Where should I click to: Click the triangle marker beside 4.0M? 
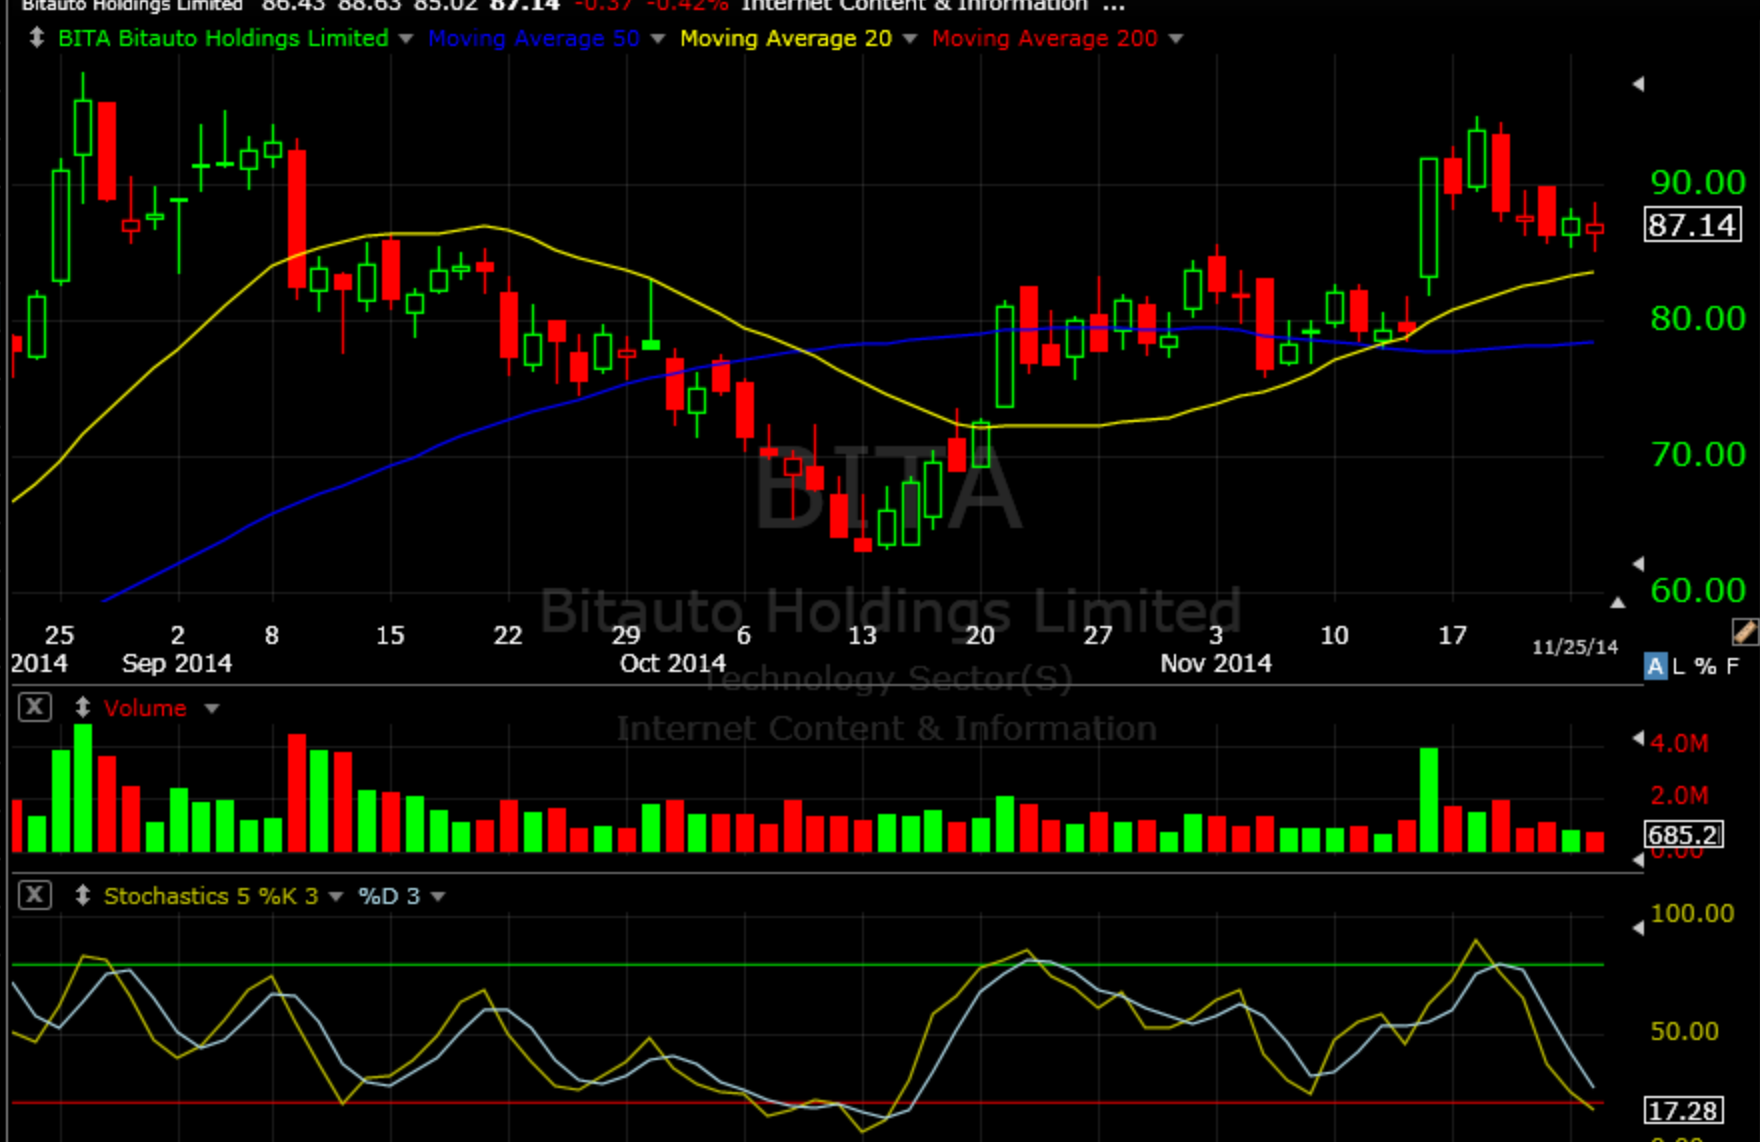click(x=1638, y=739)
